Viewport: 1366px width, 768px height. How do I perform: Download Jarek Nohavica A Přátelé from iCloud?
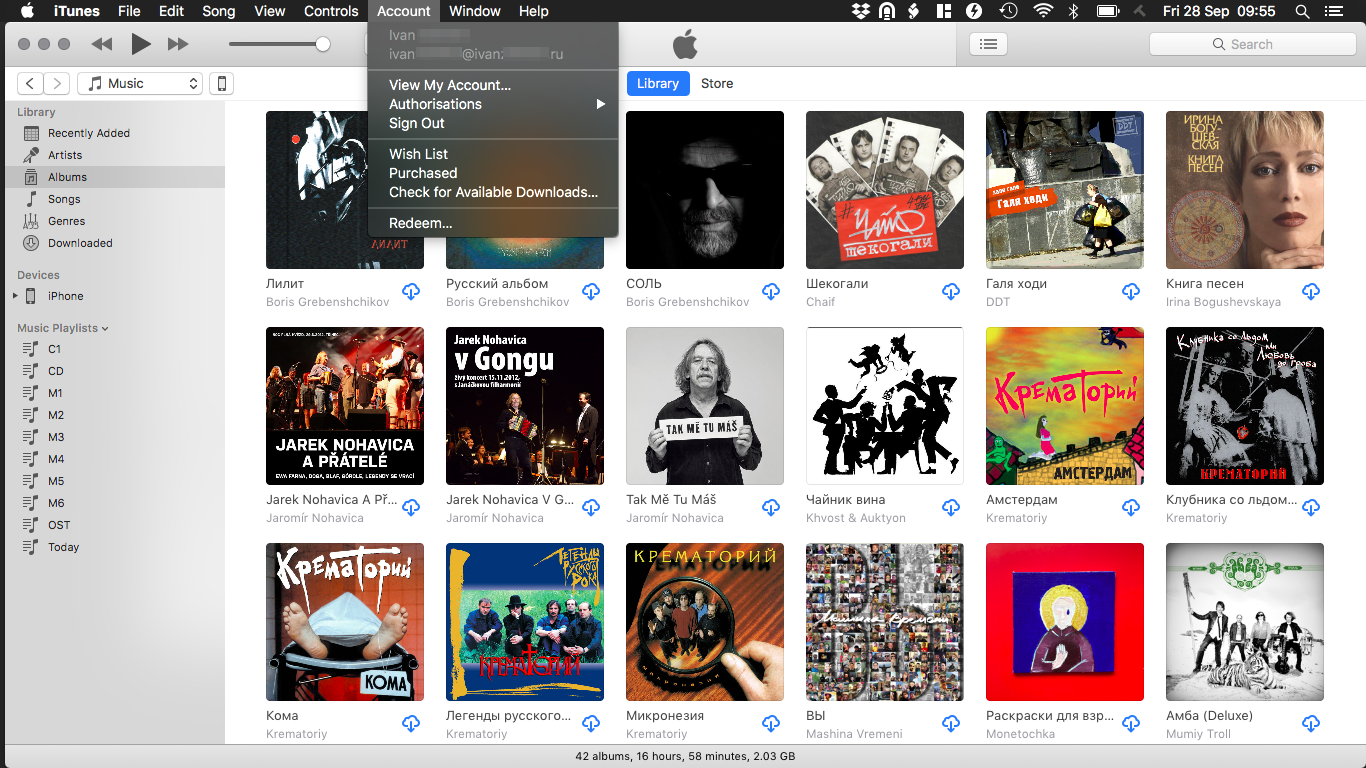tap(411, 508)
